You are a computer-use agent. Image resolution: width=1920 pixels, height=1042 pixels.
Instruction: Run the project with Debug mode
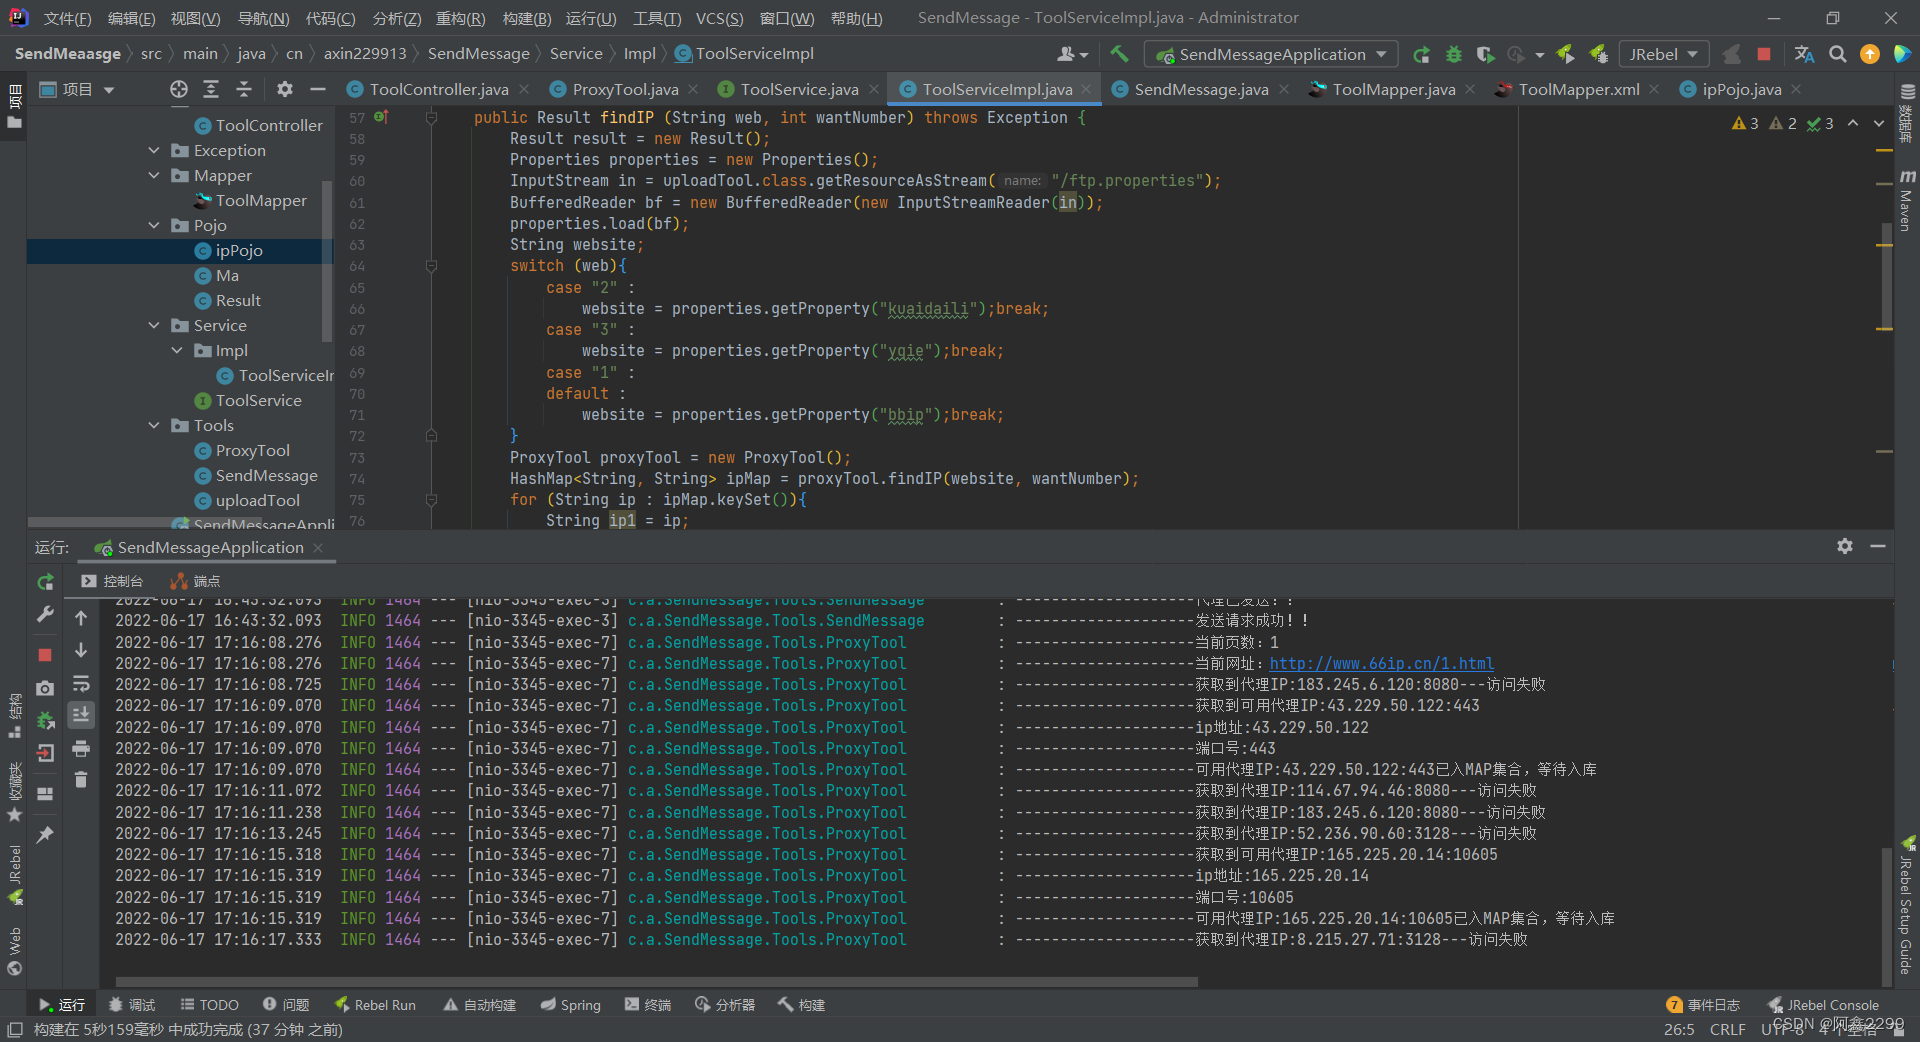1454,54
